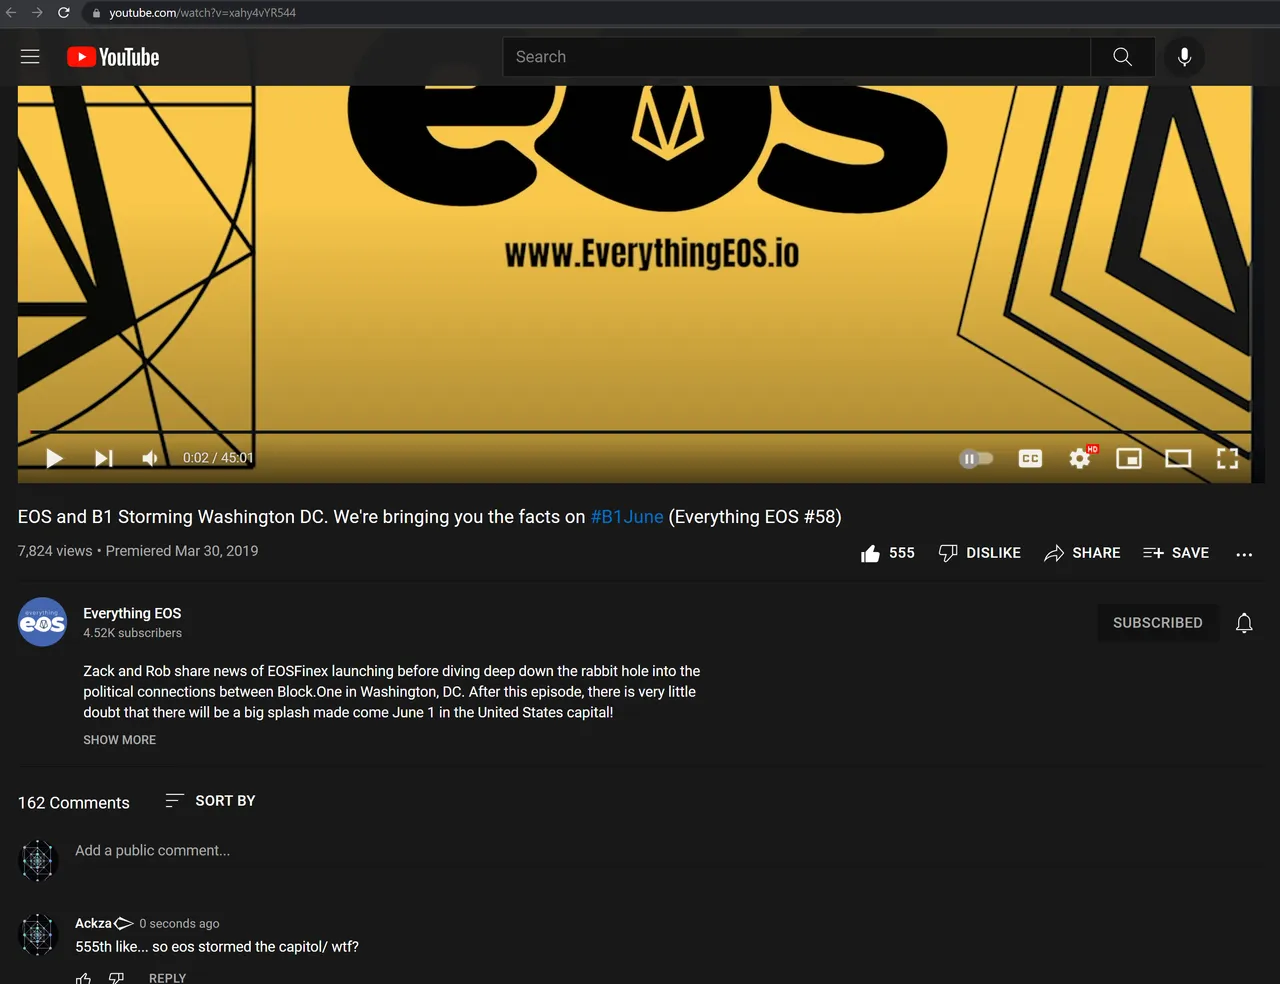Skip to the next video
Viewport: 1280px width, 984px height.
[x=104, y=458]
